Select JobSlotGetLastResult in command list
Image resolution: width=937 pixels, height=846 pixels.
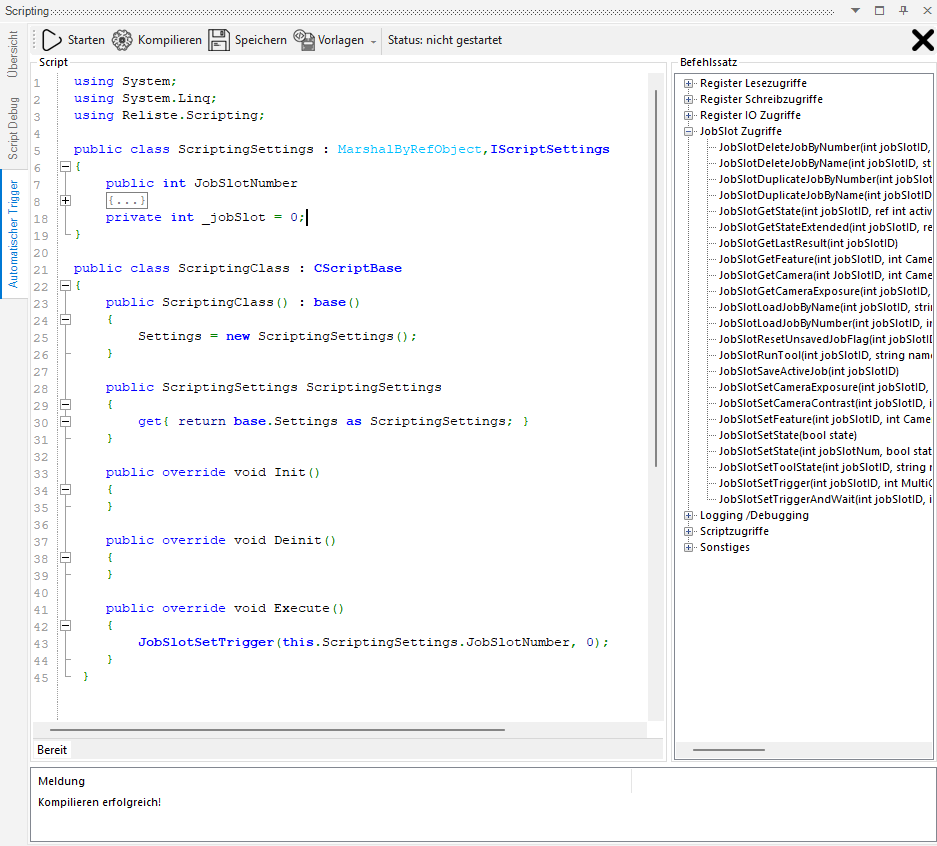808,243
